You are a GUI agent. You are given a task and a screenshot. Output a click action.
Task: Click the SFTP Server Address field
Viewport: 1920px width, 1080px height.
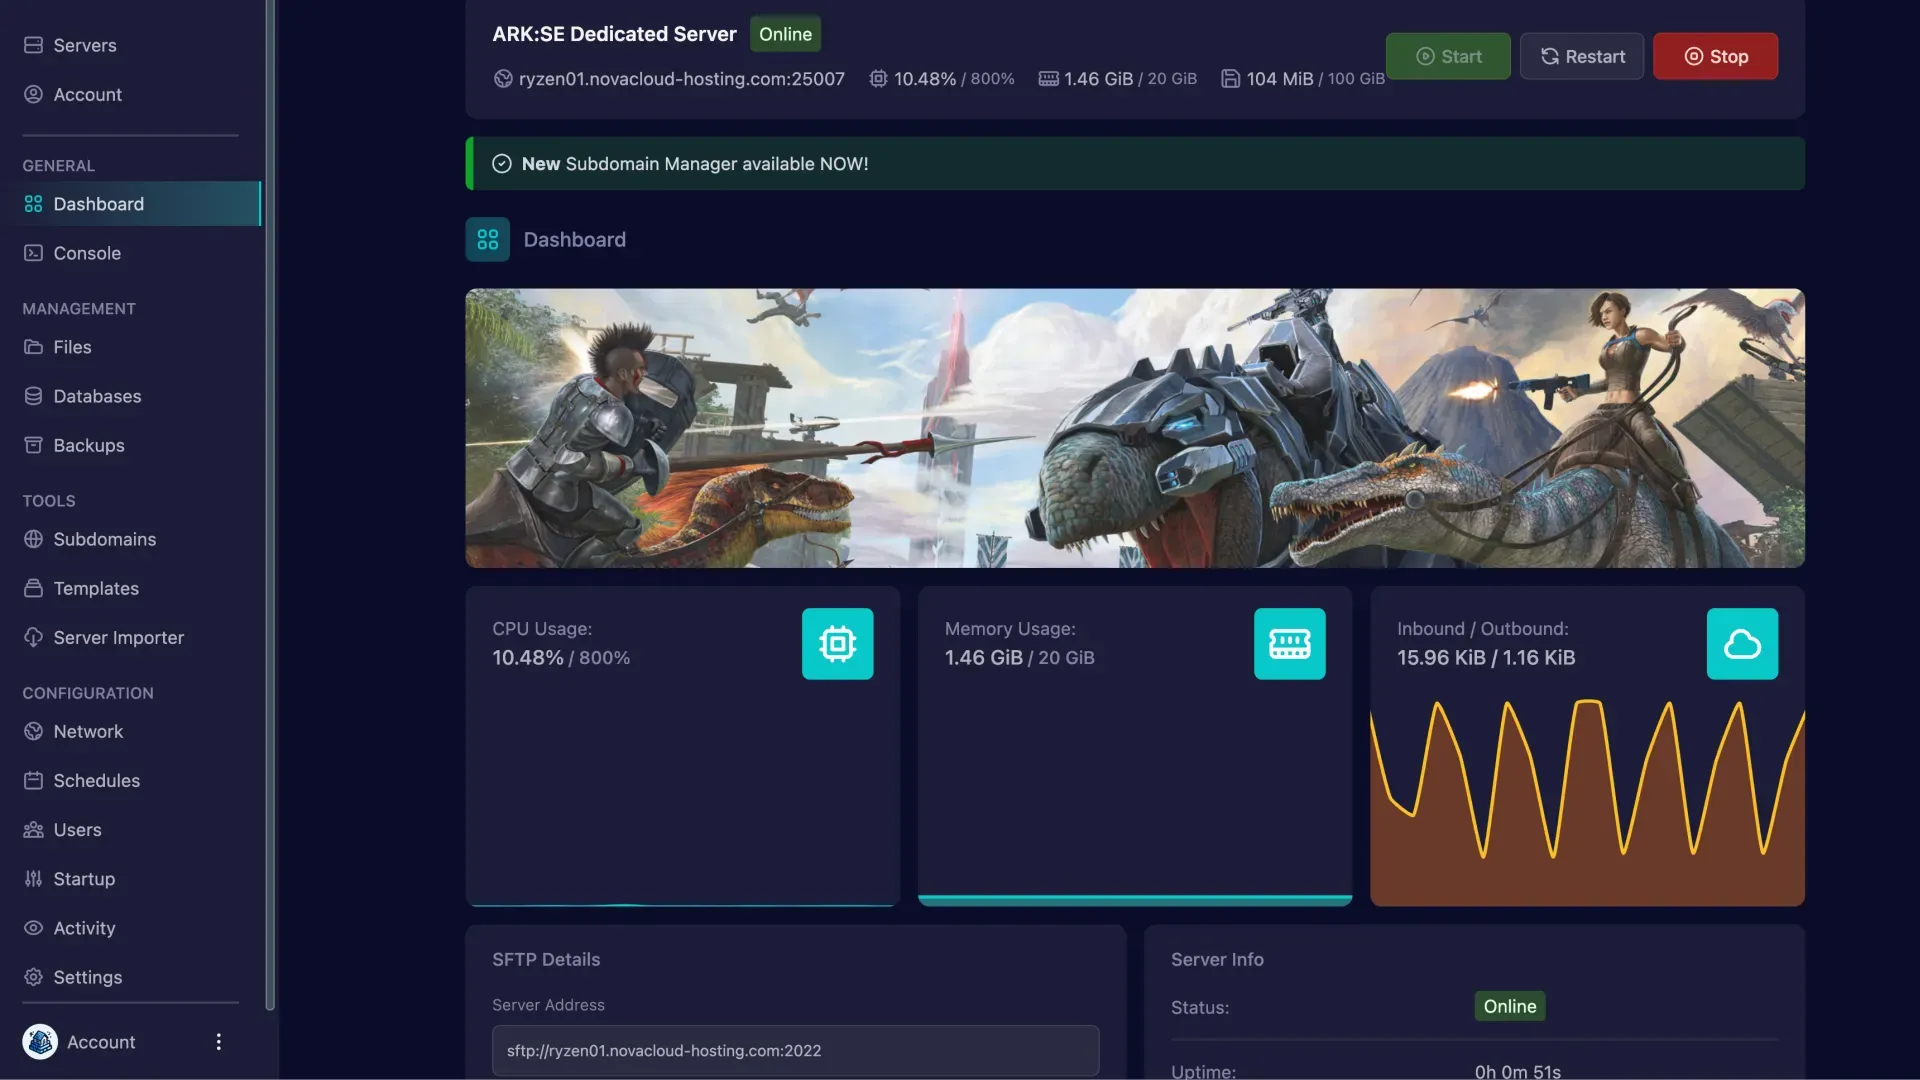[795, 1050]
